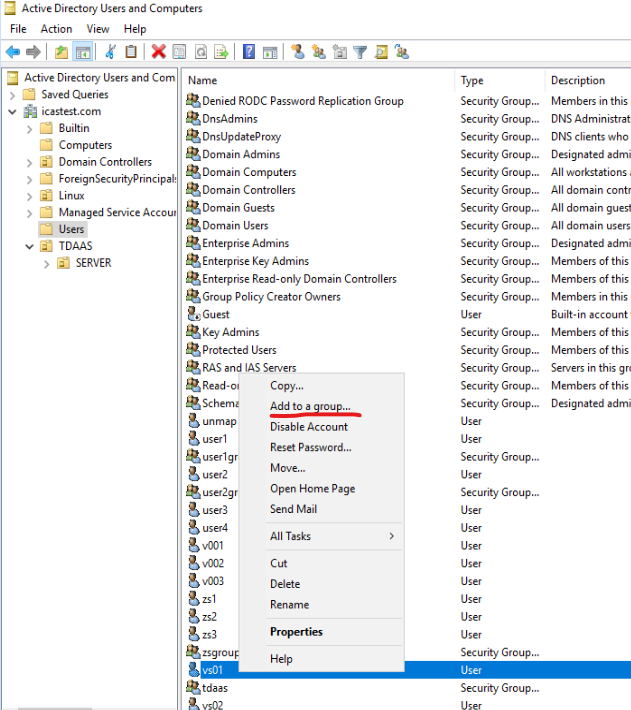Viewport: 631px width, 710px height.
Task: Open the View menu
Action: pyautogui.click(x=98, y=29)
